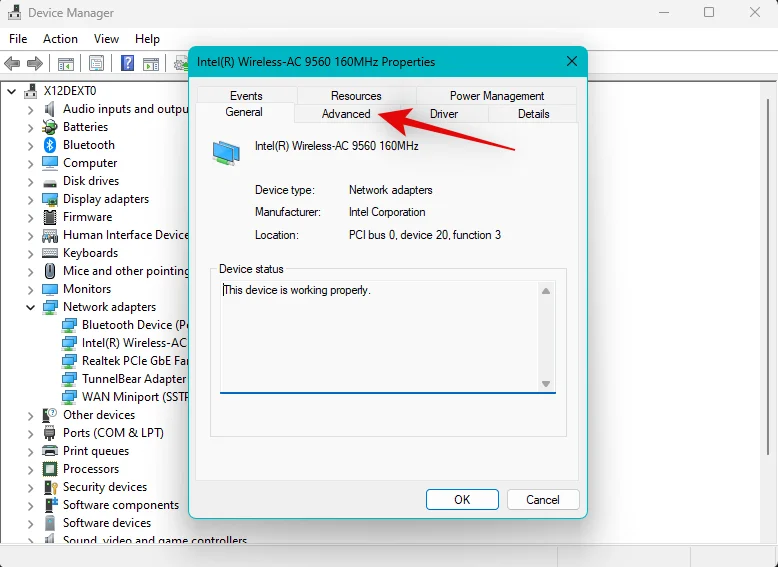Expand the Display adapters category
This screenshot has width=778, height=567.
[x=31, y=199]
